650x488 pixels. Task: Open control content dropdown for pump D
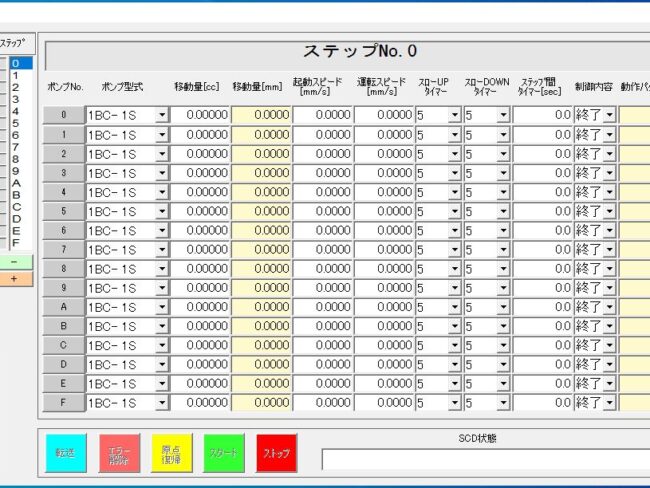pyautogui.click(x=609, y=364)
